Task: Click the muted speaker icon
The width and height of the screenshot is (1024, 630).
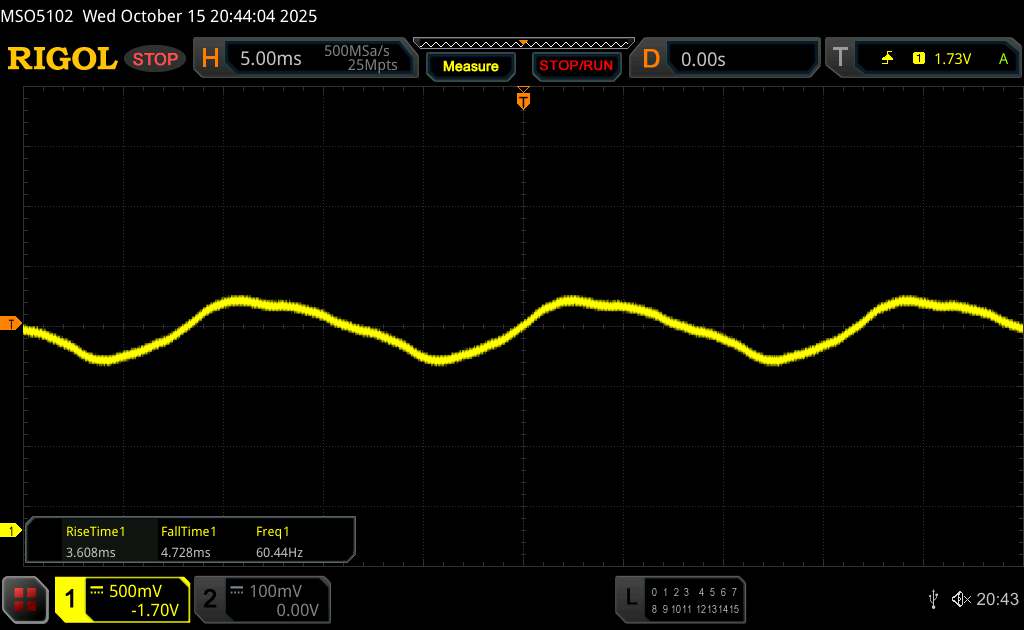Action: coord(961,599)
